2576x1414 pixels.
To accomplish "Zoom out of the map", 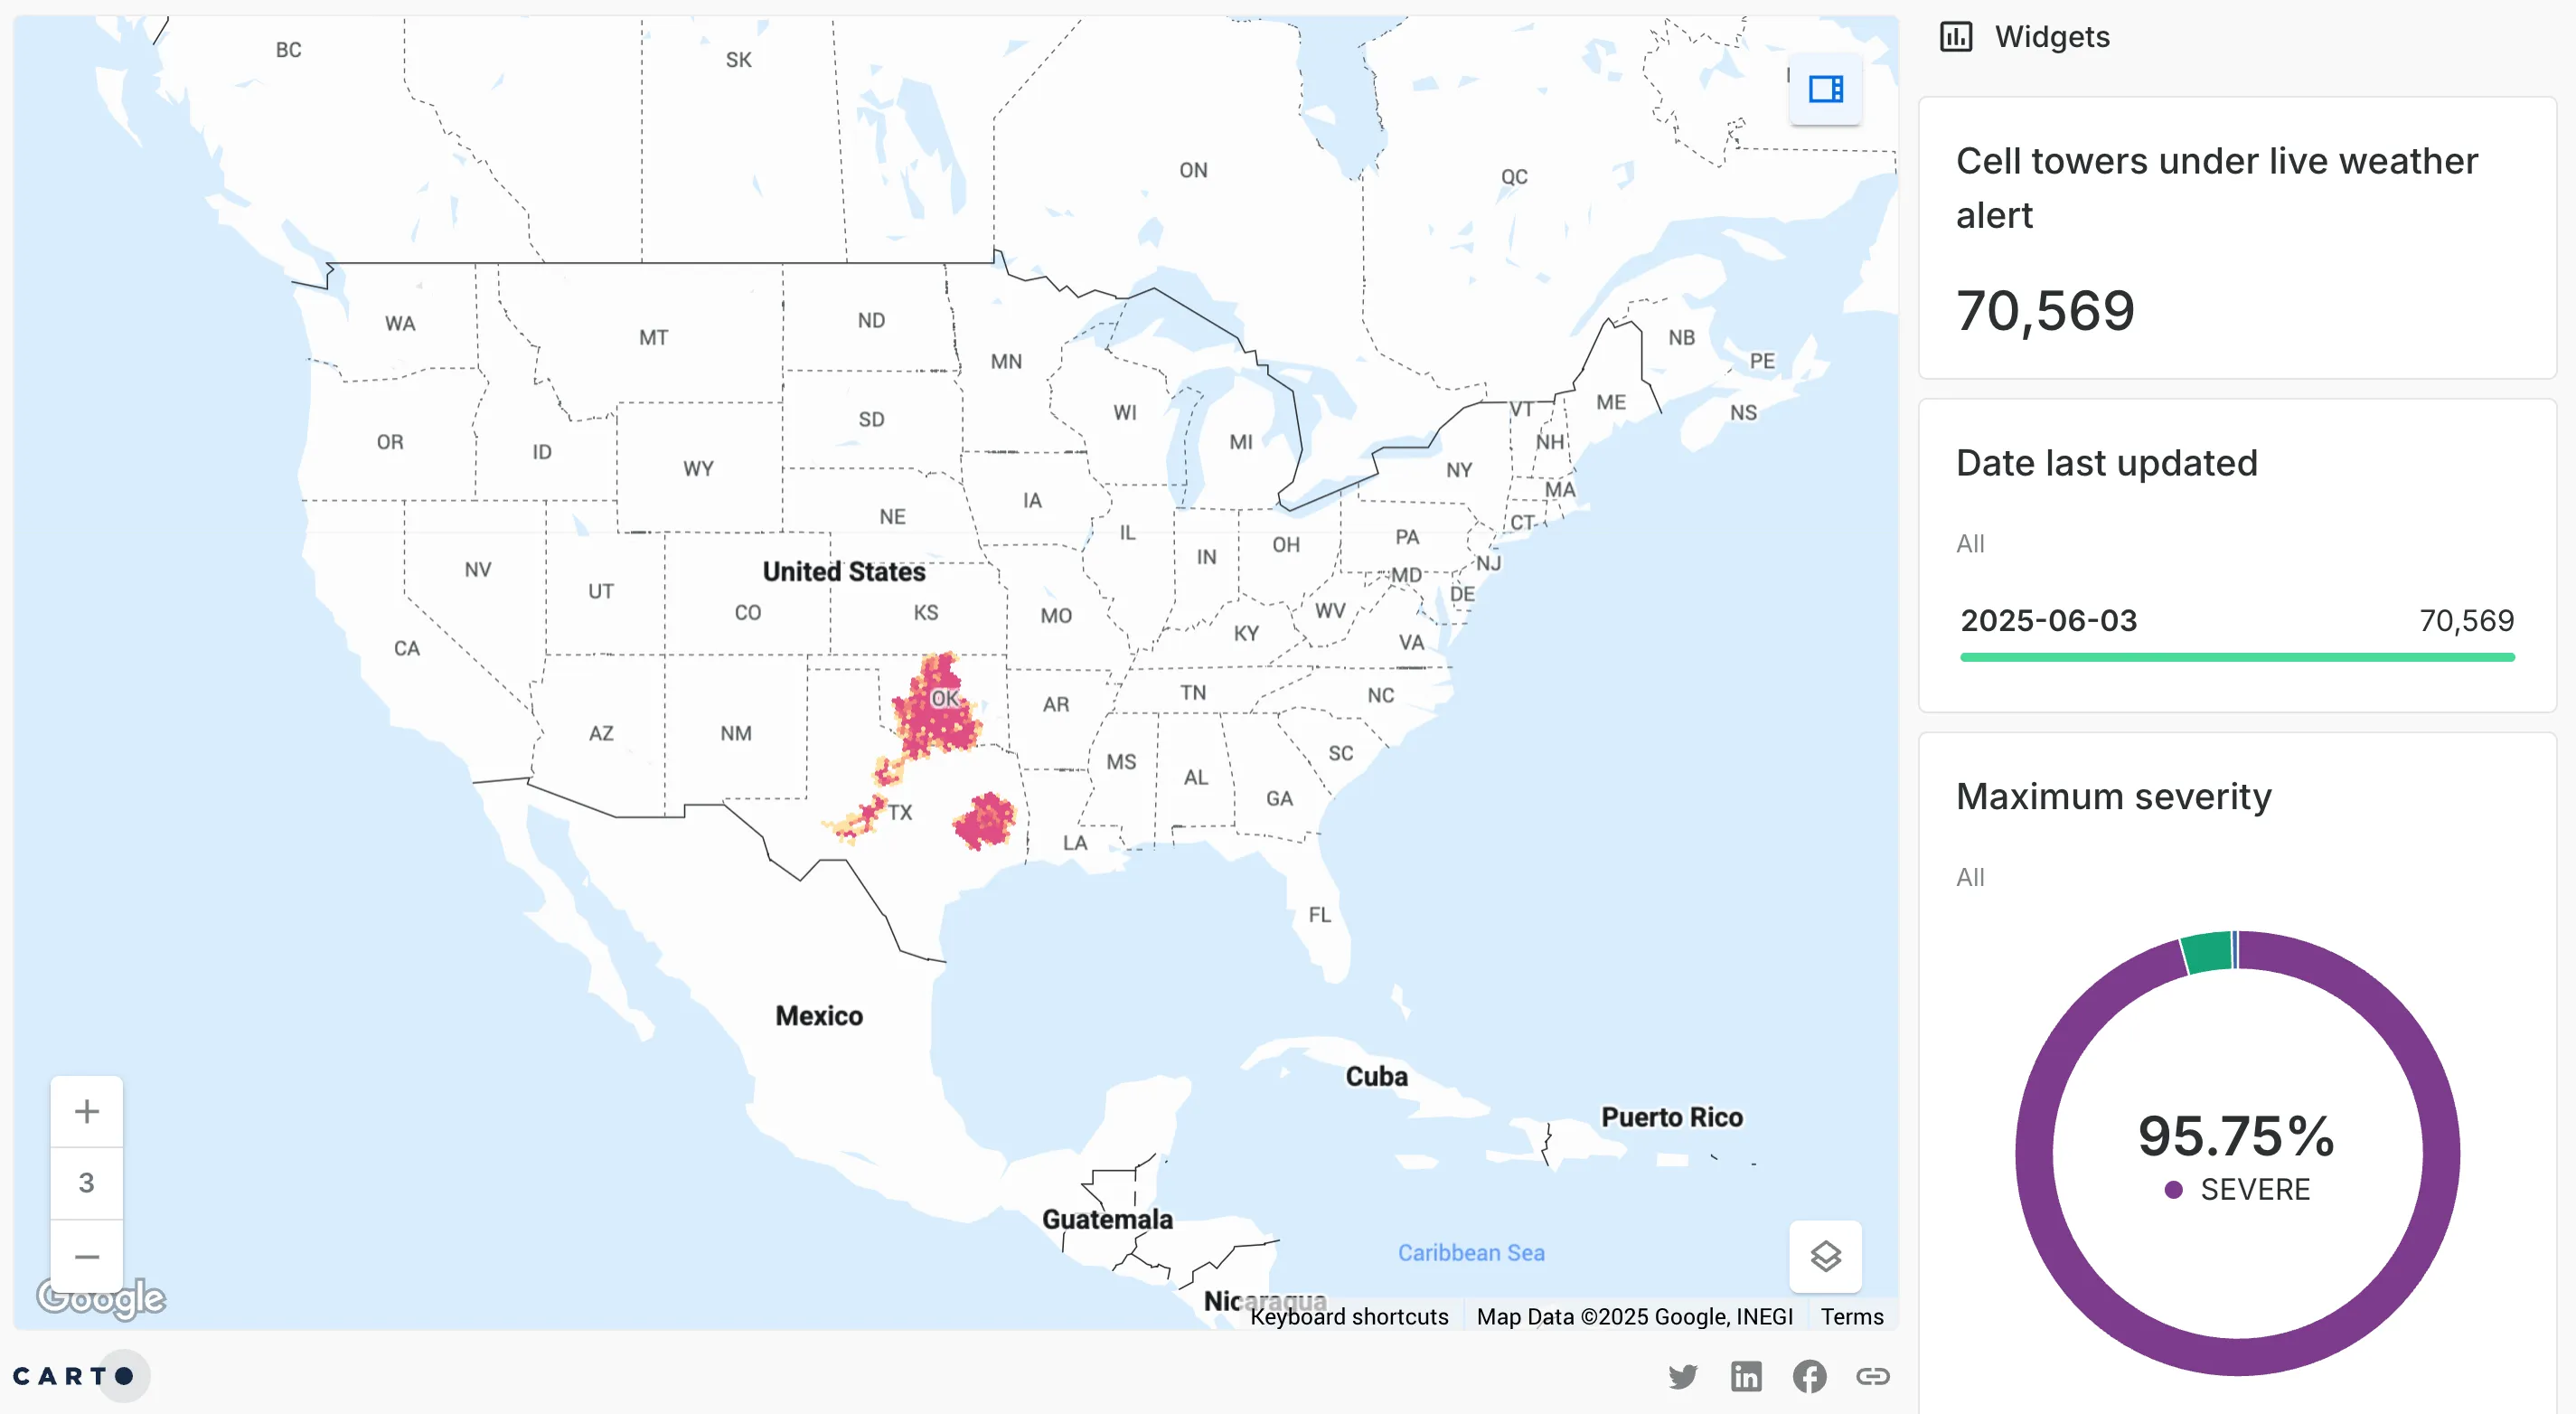I will point(87,1256).
